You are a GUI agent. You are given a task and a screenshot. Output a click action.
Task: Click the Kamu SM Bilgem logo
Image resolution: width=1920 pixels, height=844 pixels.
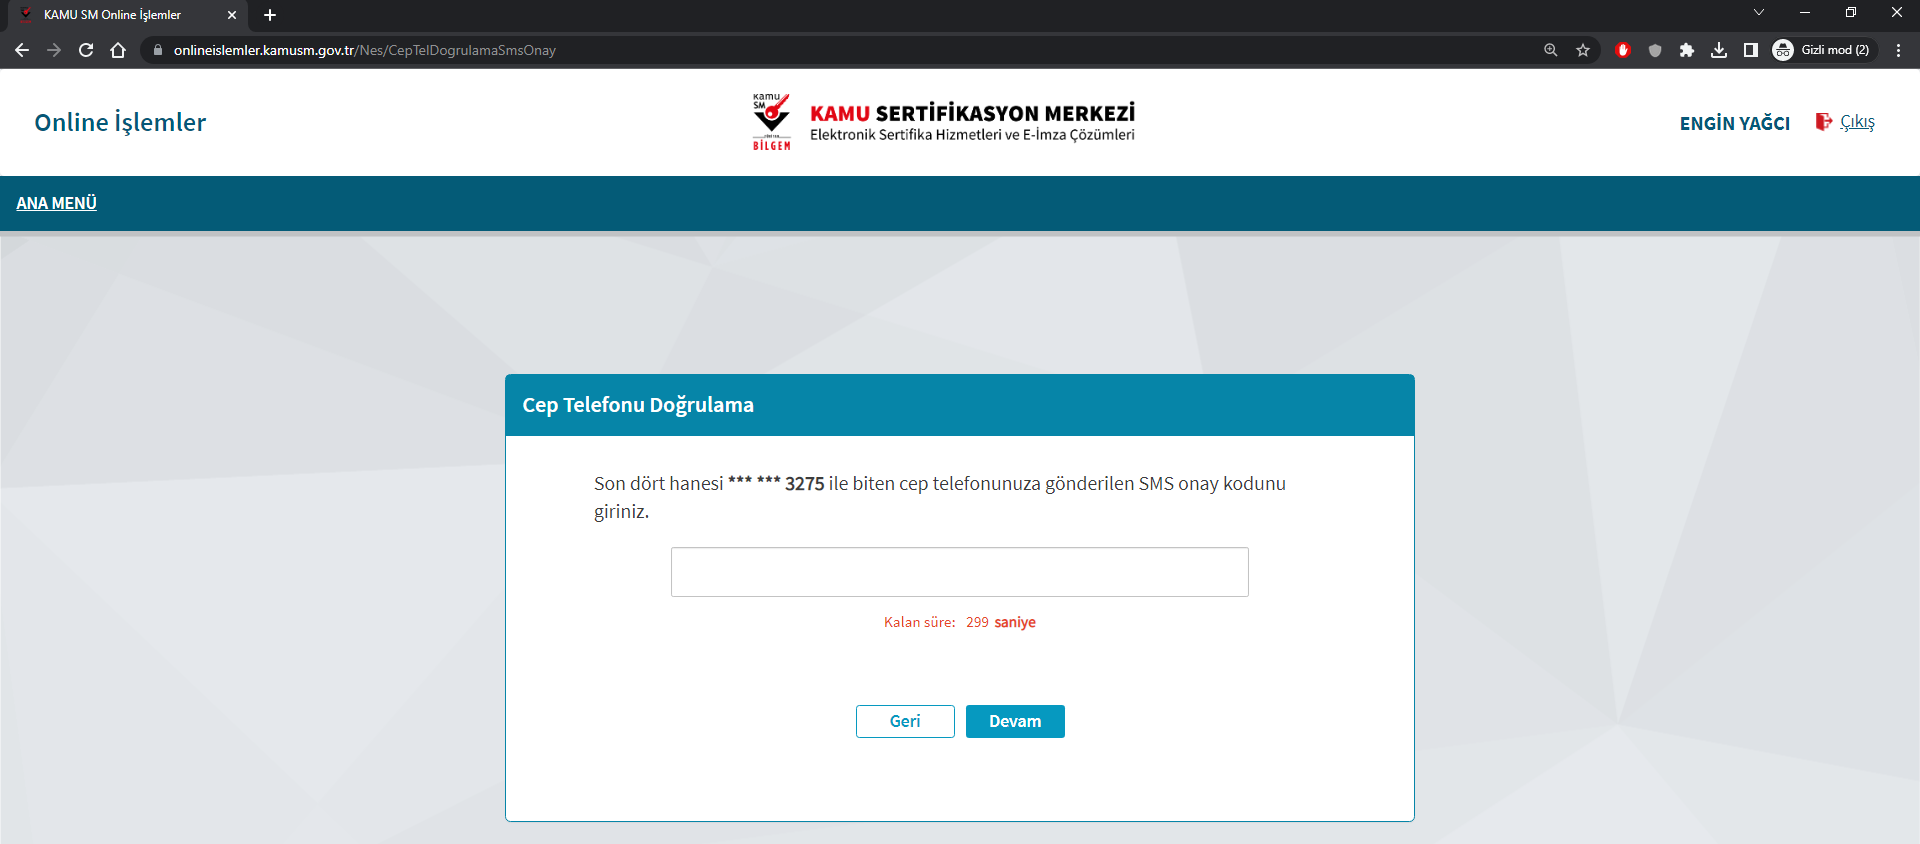[x=771, y=122]
